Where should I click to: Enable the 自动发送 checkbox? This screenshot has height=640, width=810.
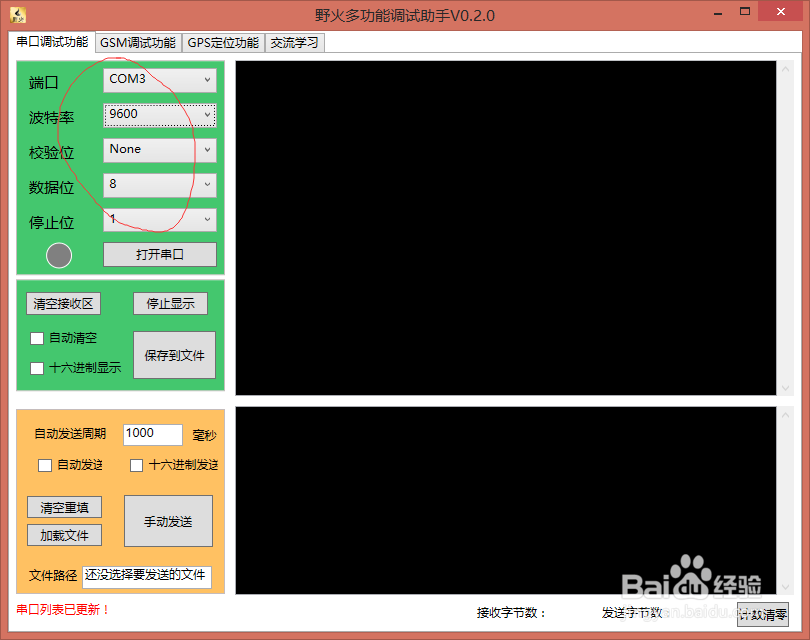tap(45, 465)
